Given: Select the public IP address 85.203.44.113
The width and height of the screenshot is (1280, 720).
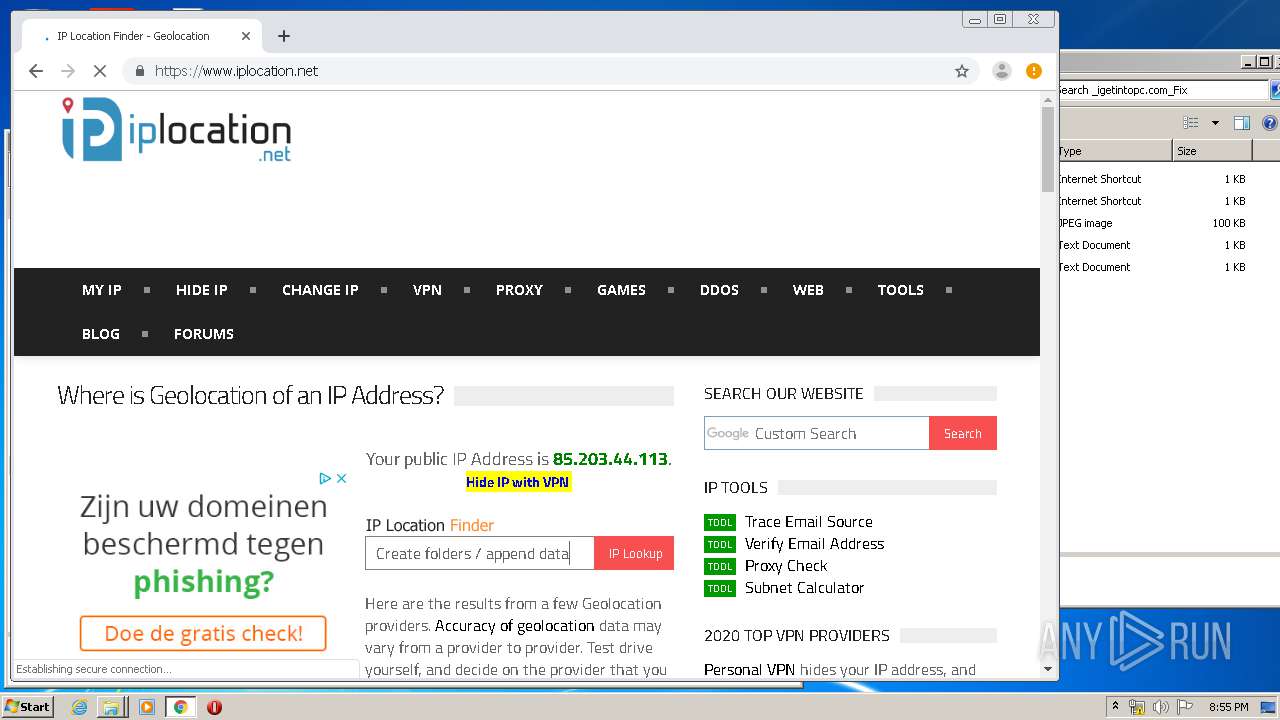Looking at the screenshot, I should [610, 459].
